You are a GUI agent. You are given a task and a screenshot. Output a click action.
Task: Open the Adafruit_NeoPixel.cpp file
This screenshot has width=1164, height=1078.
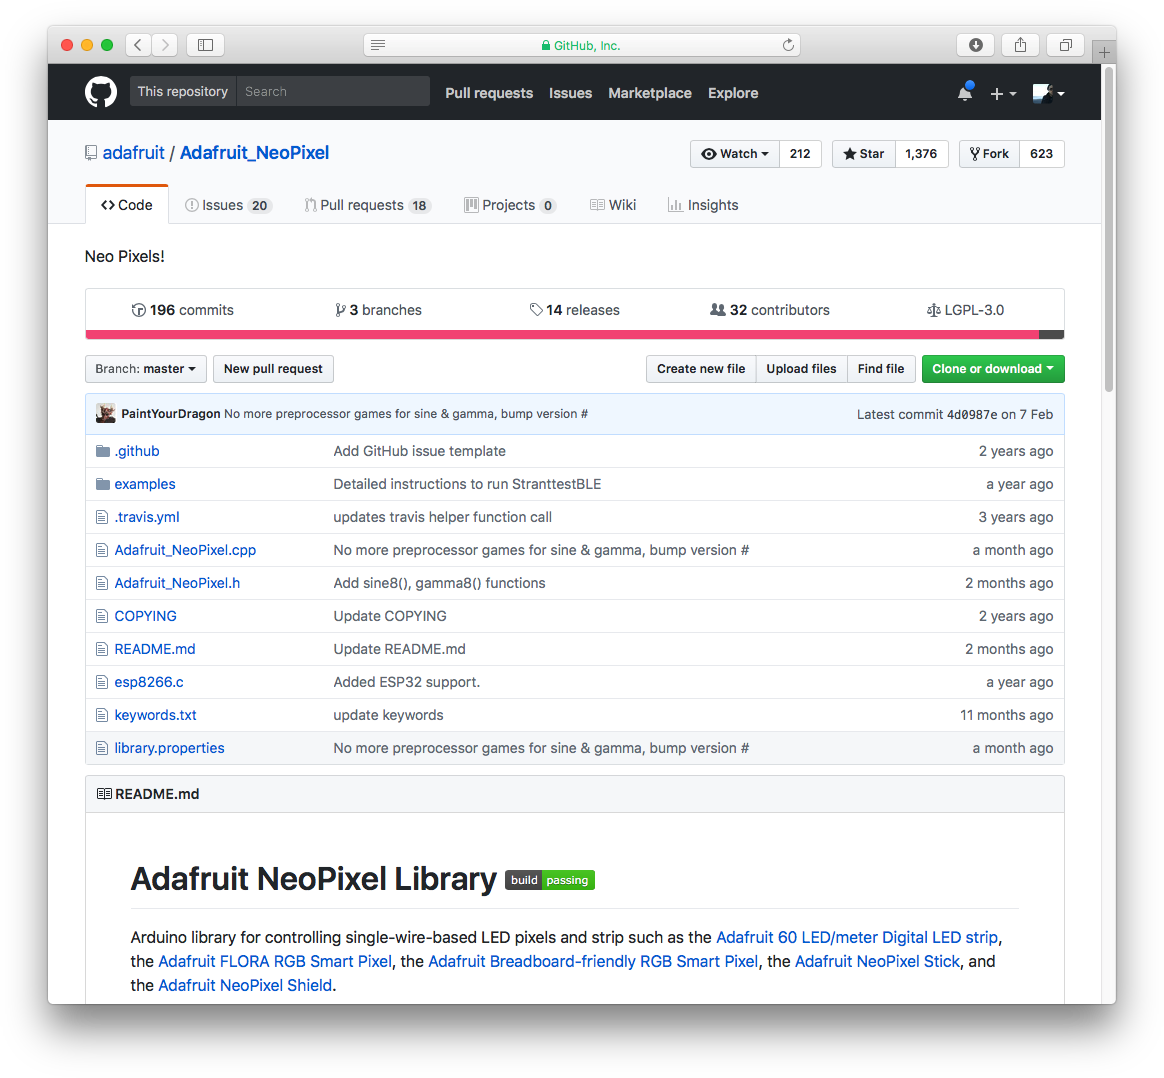click(185, 550)
